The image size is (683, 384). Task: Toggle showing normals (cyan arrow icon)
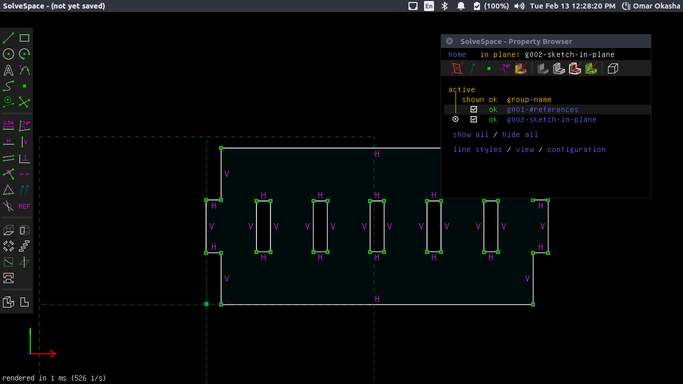point(473,68)
